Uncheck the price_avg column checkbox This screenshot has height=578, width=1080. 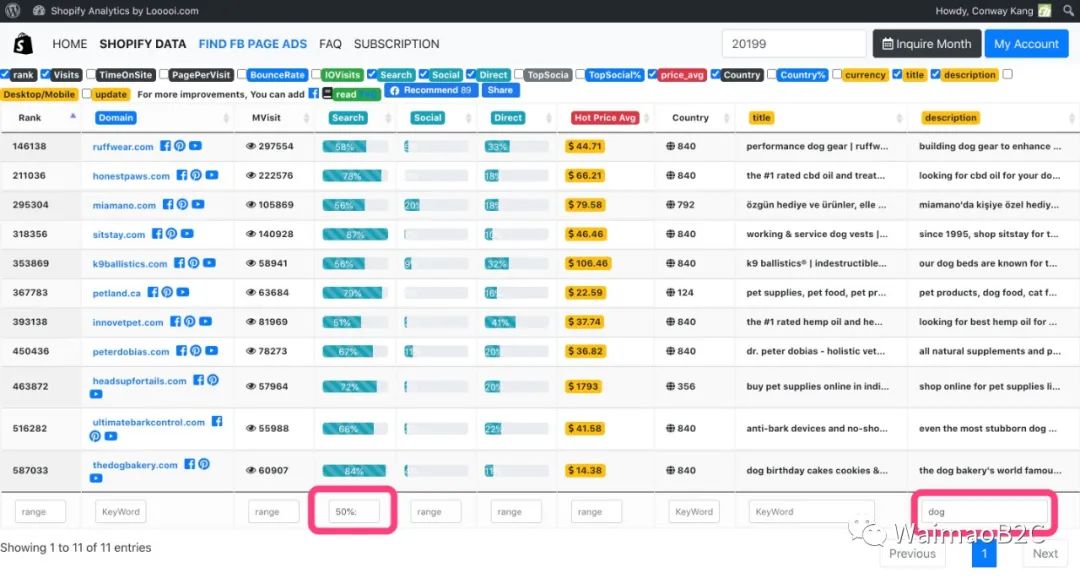click(x=653, y=74)
